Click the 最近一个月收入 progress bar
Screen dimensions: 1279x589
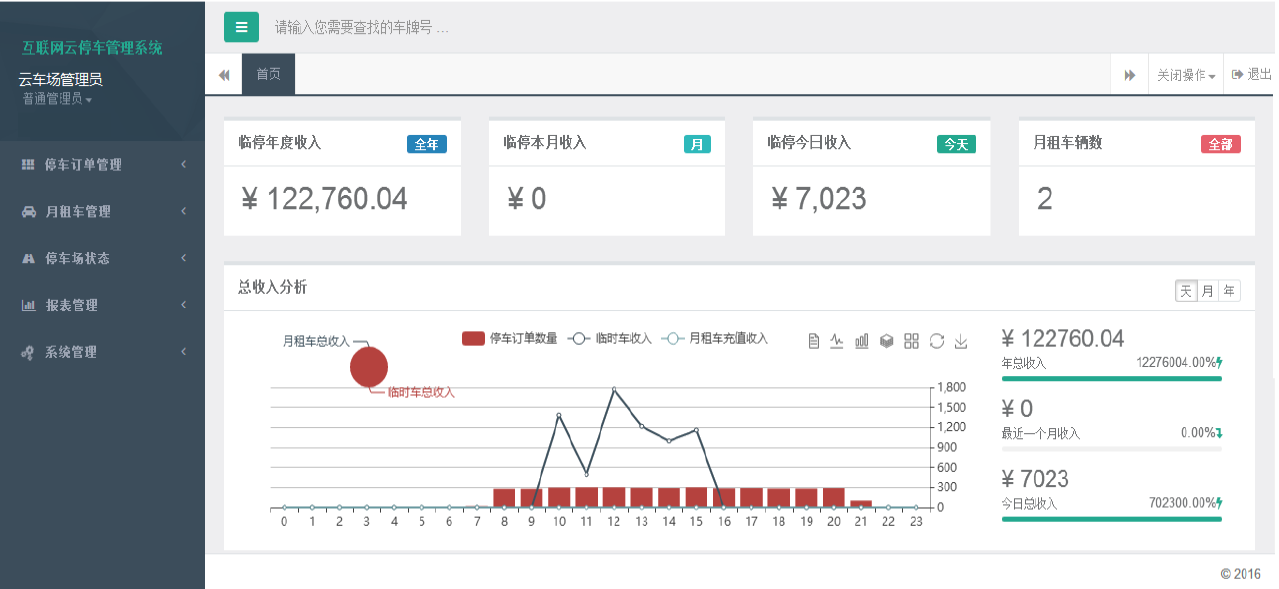pos(1111,449)
